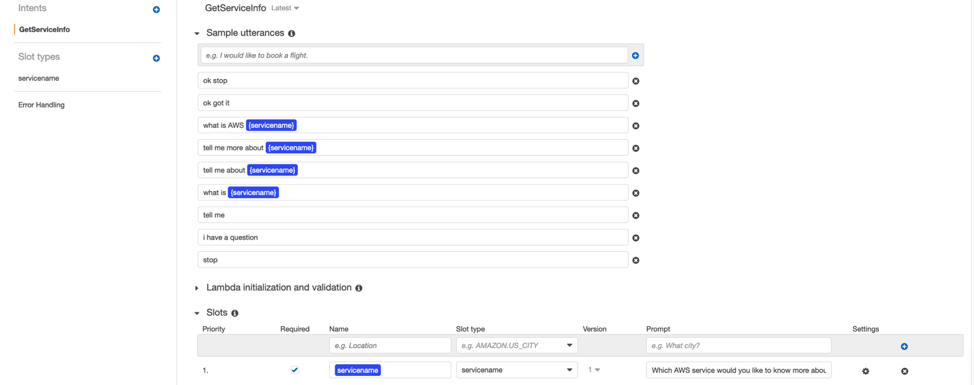Screen dimensions: 974x385
Task: Open servicename slot type dropdown
Action: pos(516,370)
